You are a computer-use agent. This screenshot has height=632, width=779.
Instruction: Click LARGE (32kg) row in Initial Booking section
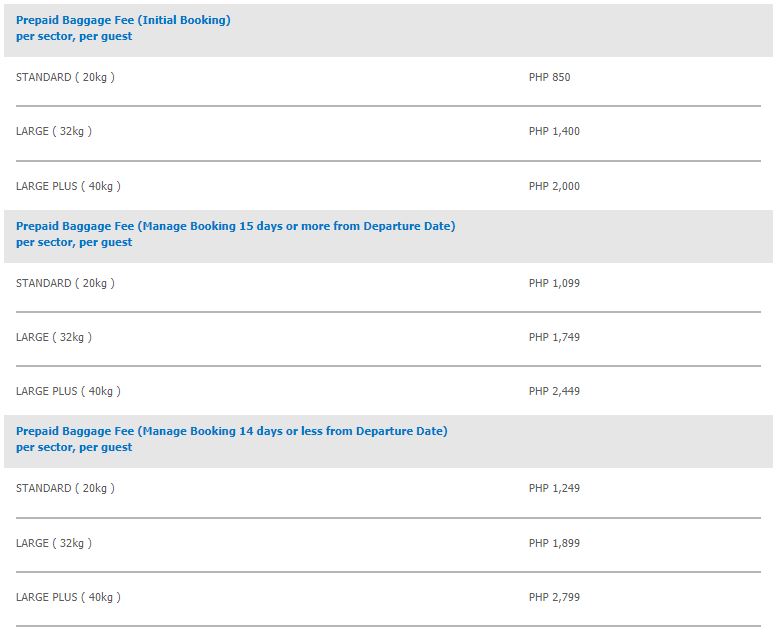click(54, 131)
